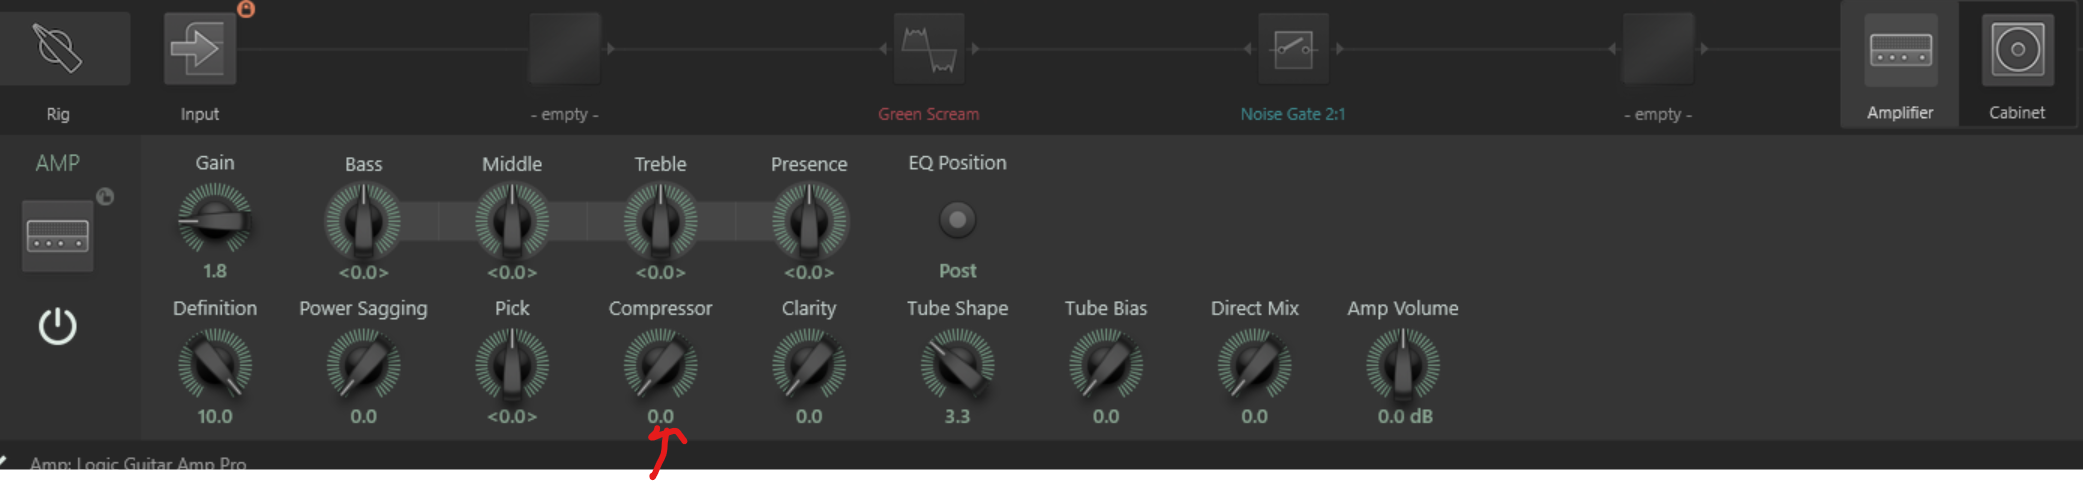
Task: Click the Treble knob
Action: [660, 221]
